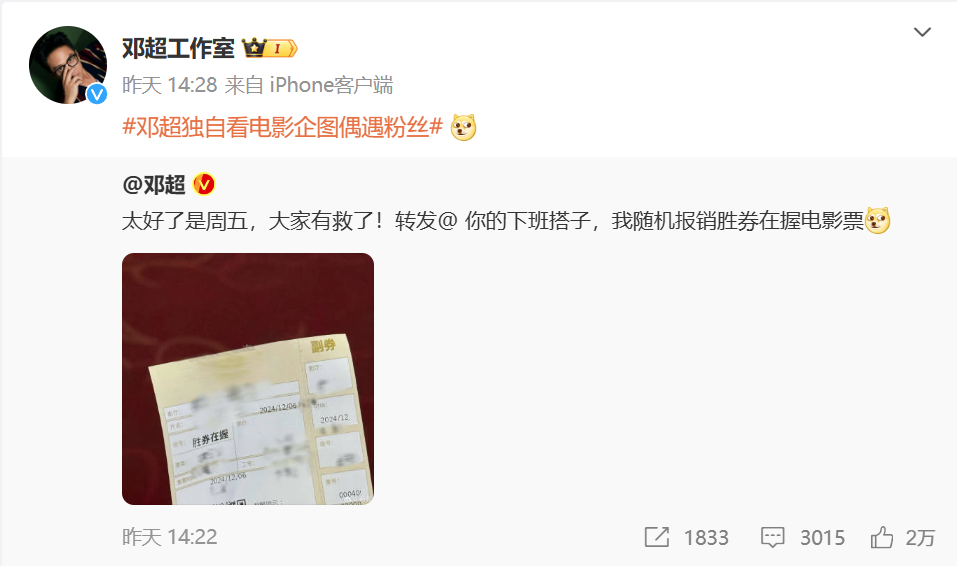Viewport: 957px width, 566px height.
Task: Click 邓超工作室 profile avatar
Action: pos(68,65)
